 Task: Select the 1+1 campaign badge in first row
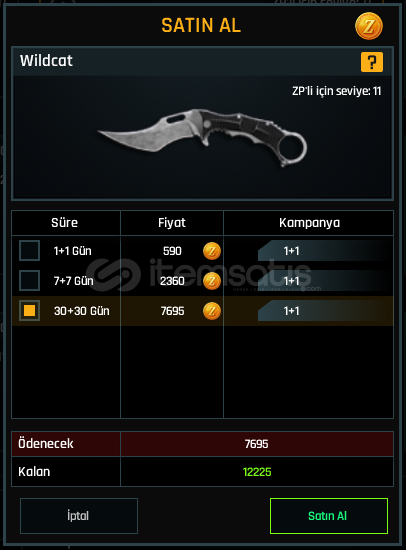click(291, 251)
